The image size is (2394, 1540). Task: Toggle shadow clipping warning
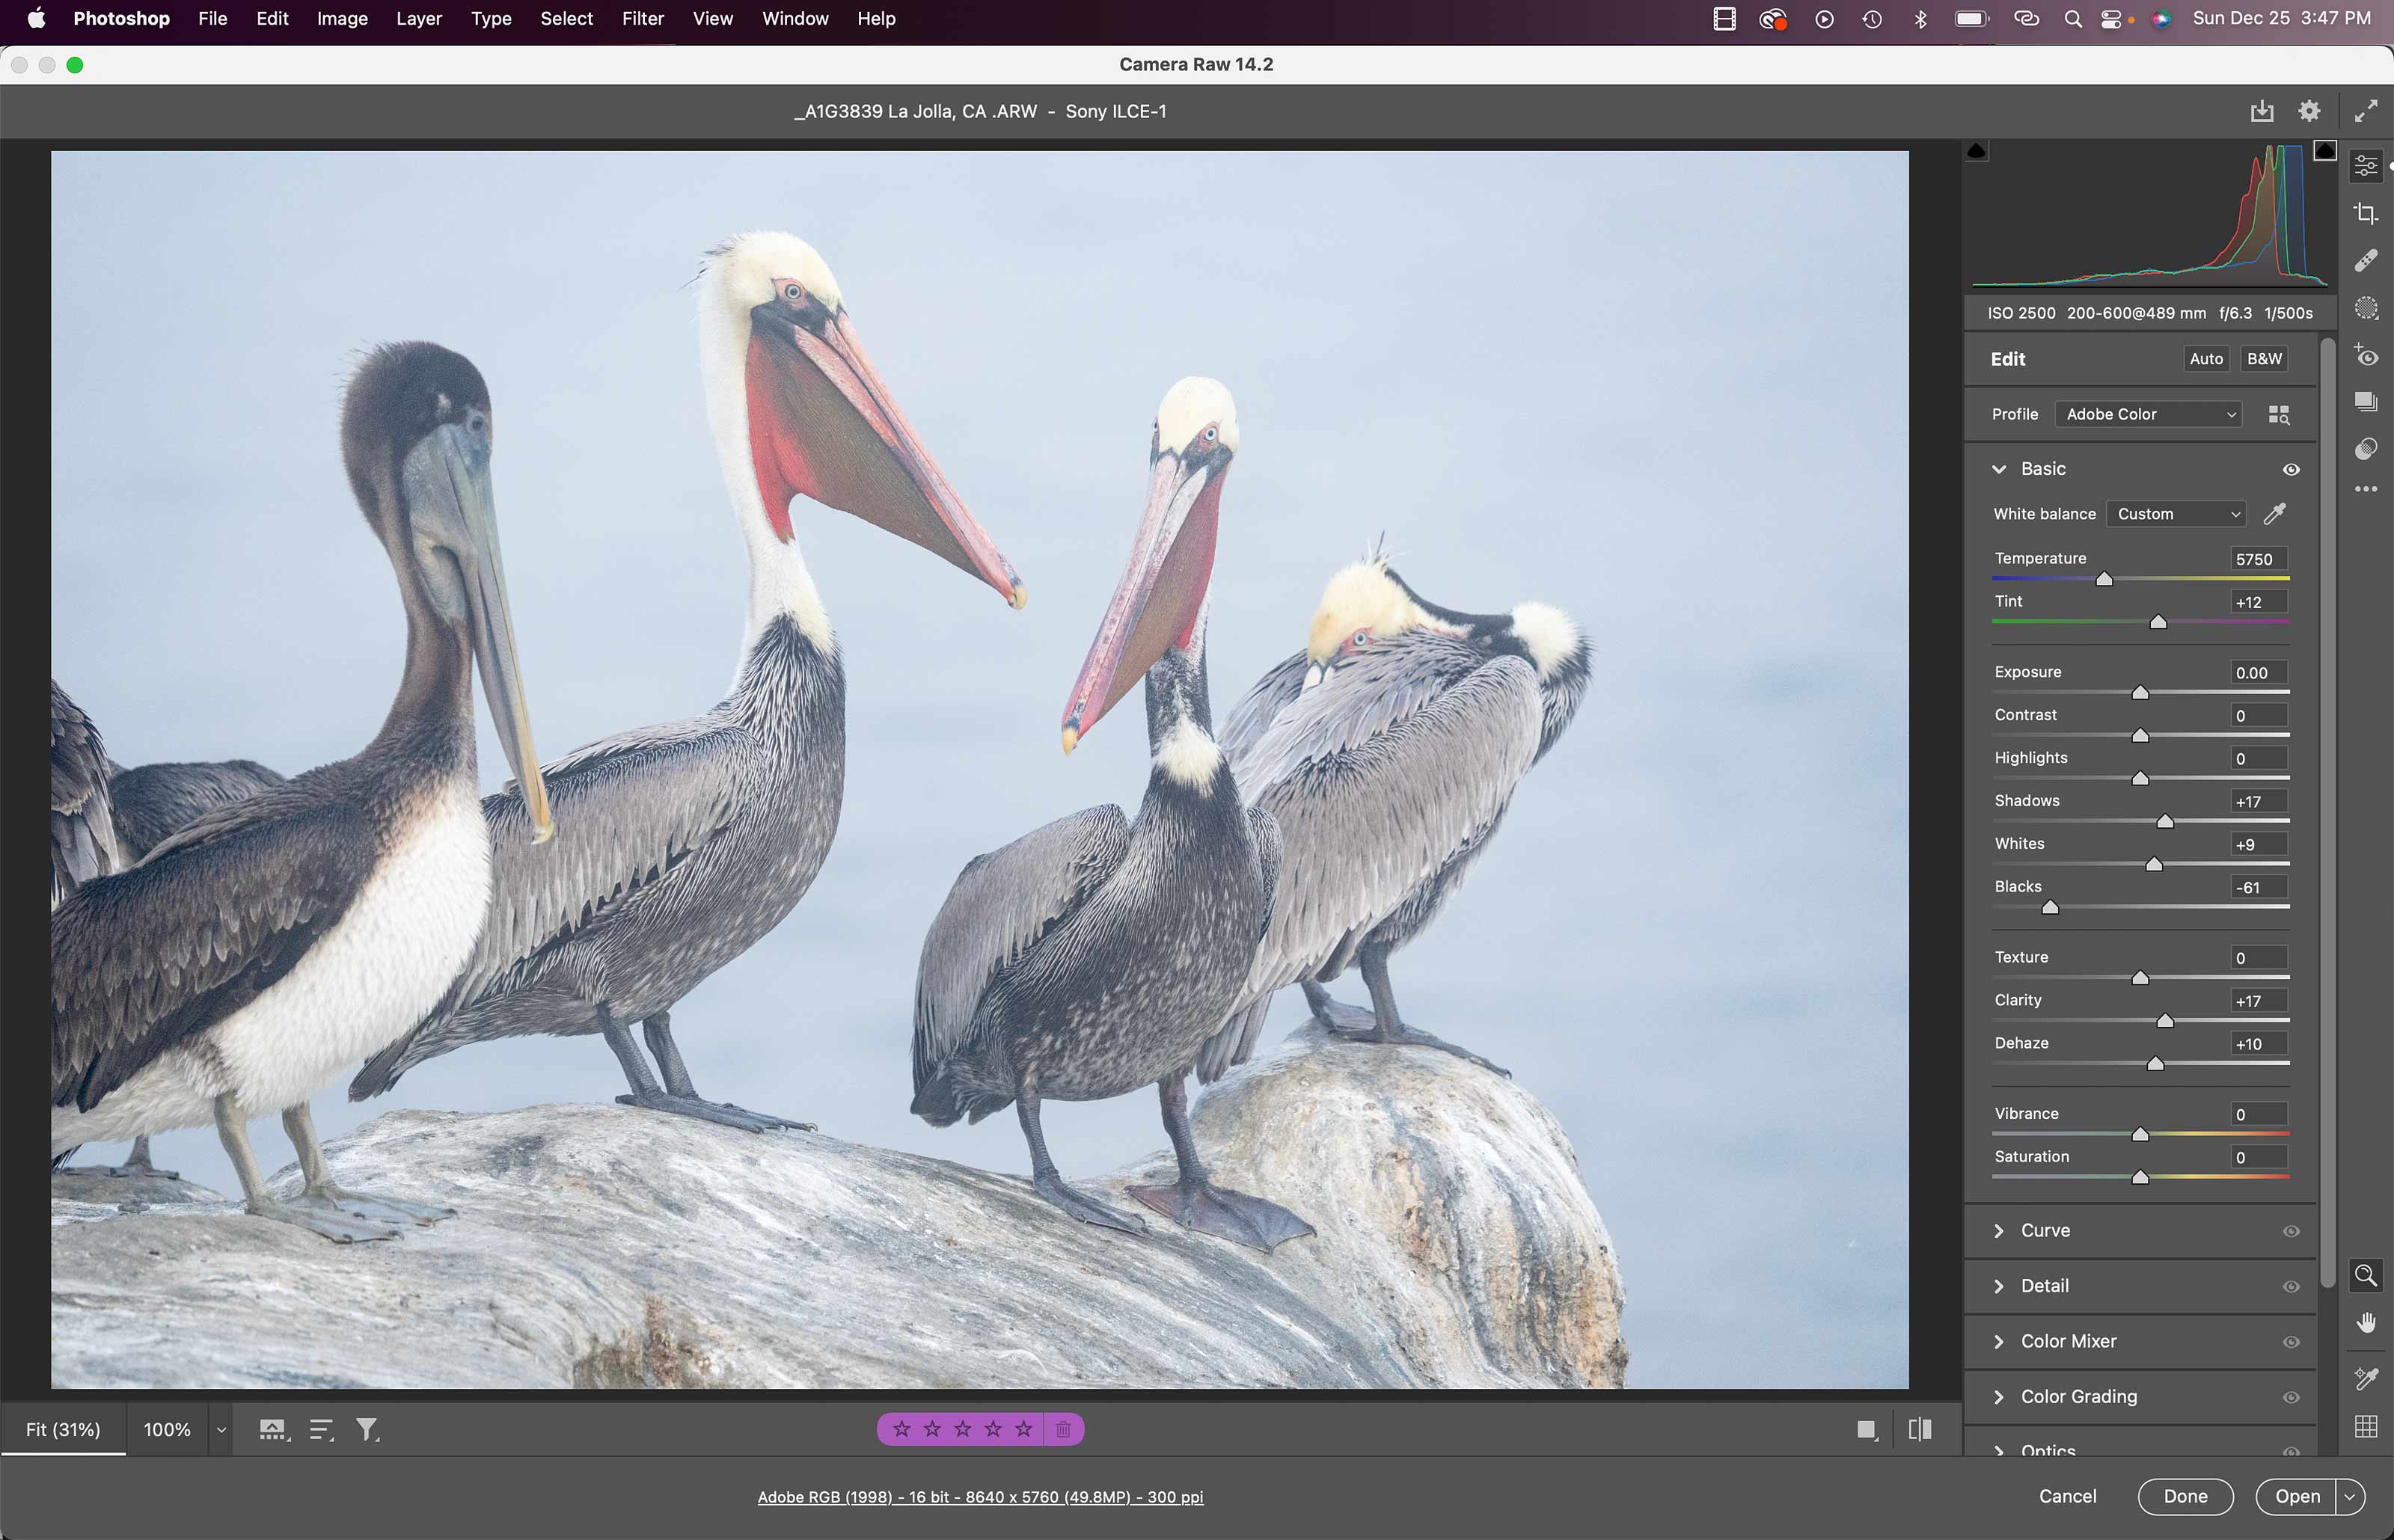click(1976, 151)
